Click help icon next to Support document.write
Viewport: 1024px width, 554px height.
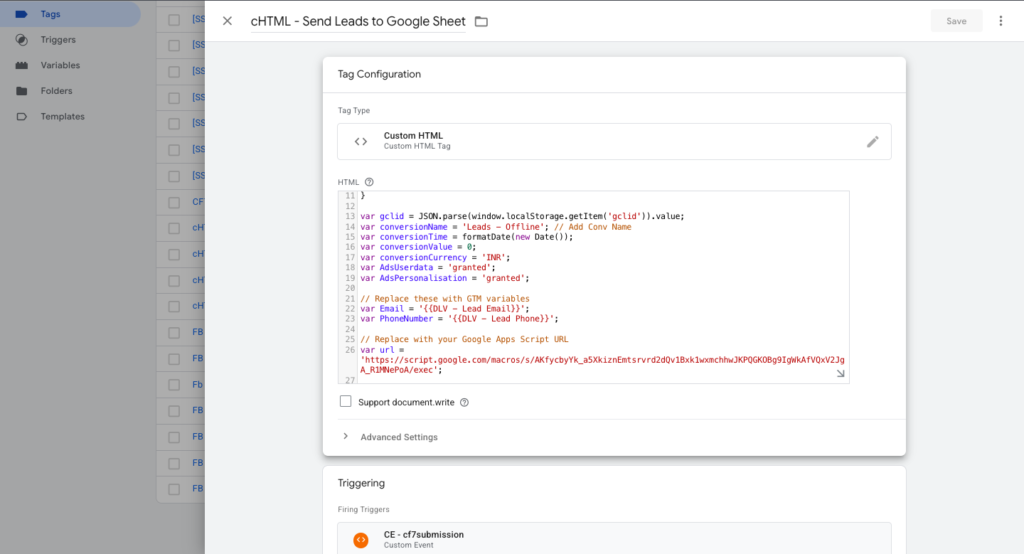[x=464, y=402]
